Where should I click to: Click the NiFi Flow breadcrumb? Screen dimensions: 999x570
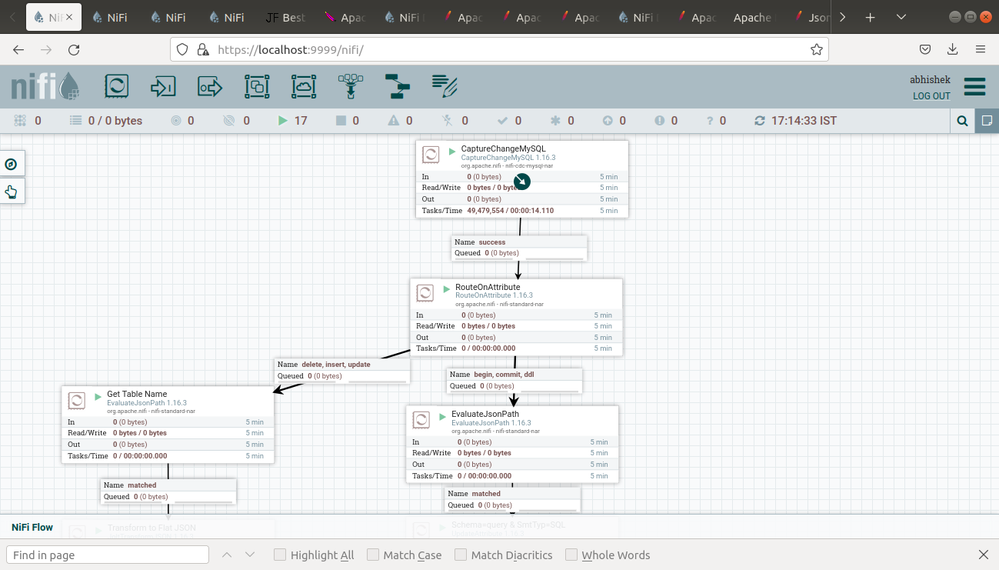click(32, 527)
